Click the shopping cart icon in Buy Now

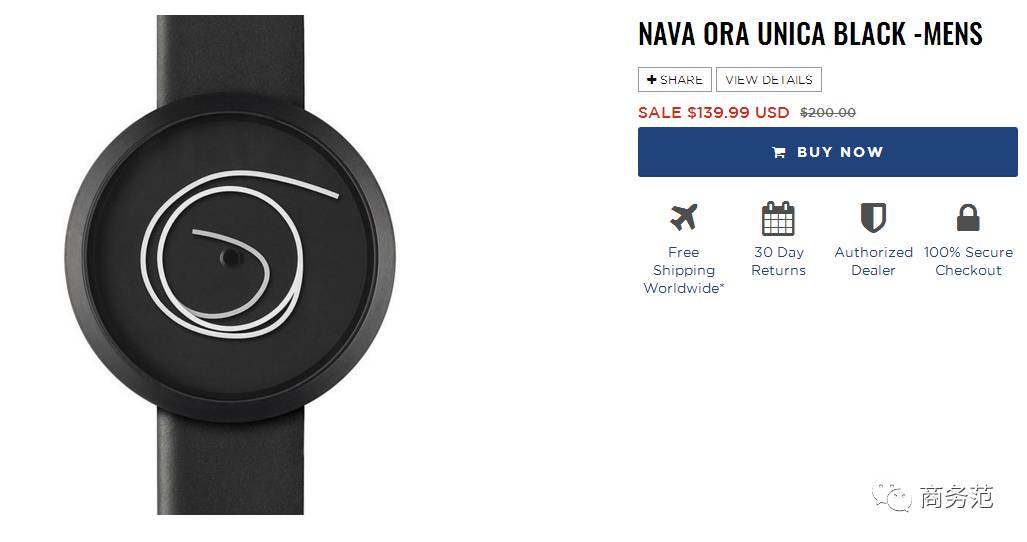779,153
